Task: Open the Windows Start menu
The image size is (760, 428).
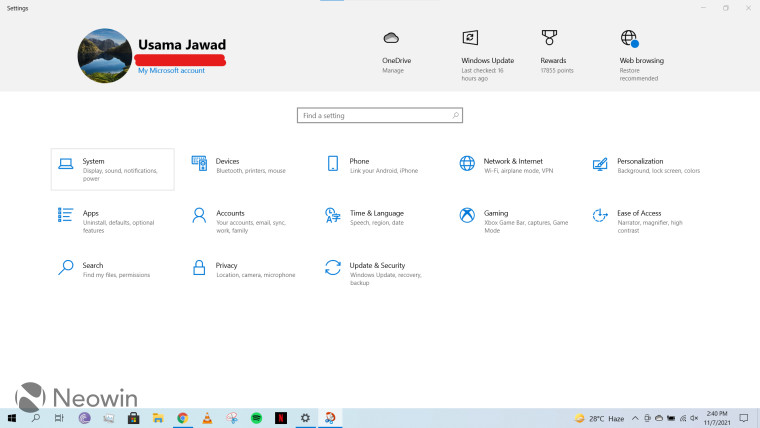Action: coord(12,418)
